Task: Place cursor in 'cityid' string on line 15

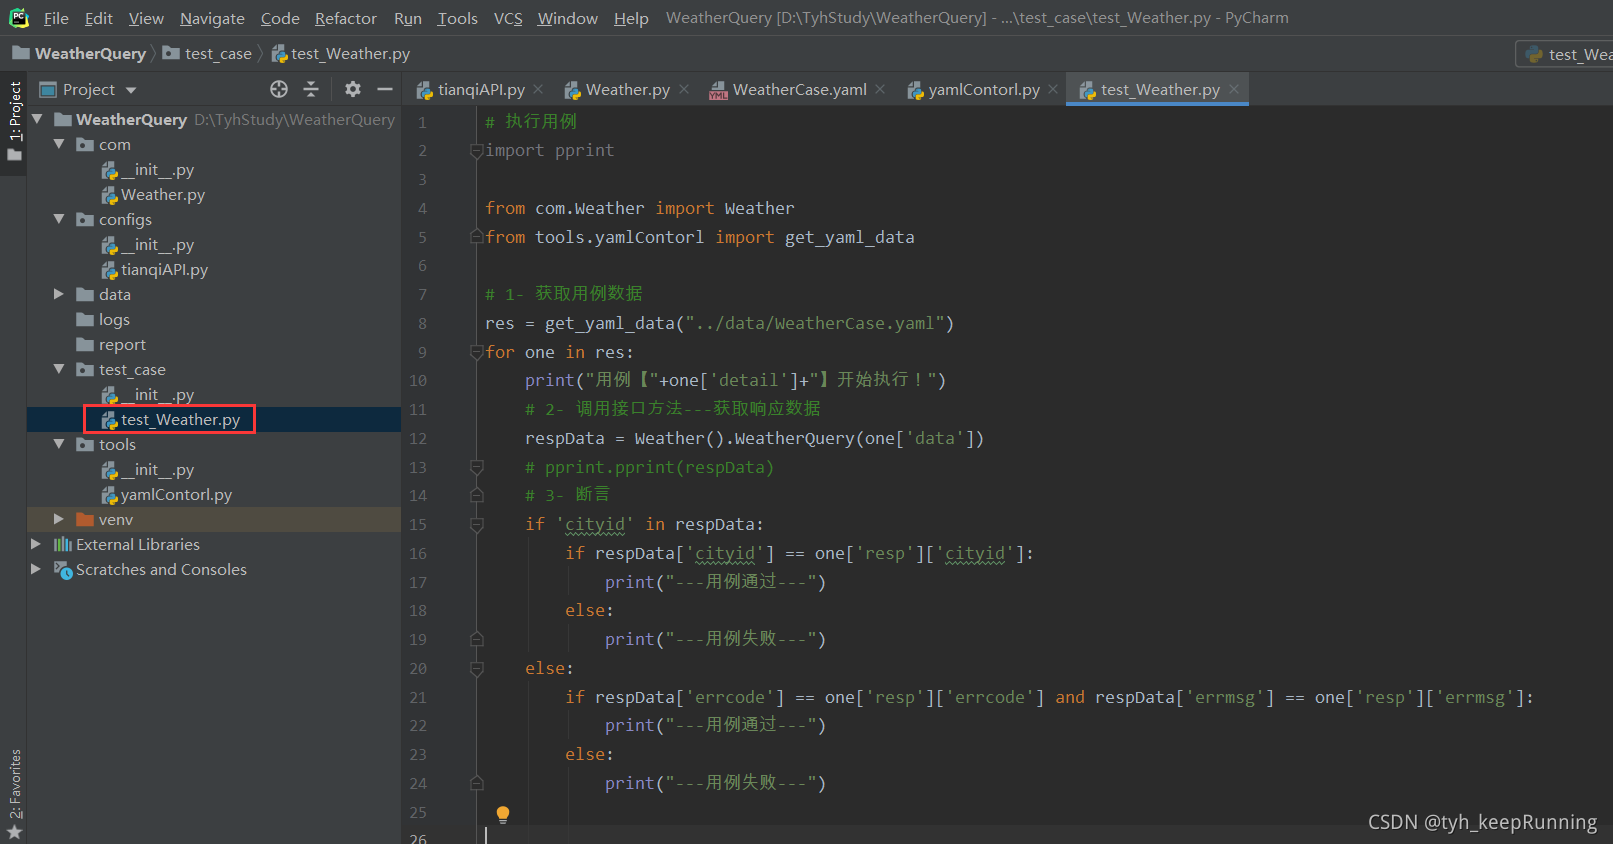Action: pos(595,524)
